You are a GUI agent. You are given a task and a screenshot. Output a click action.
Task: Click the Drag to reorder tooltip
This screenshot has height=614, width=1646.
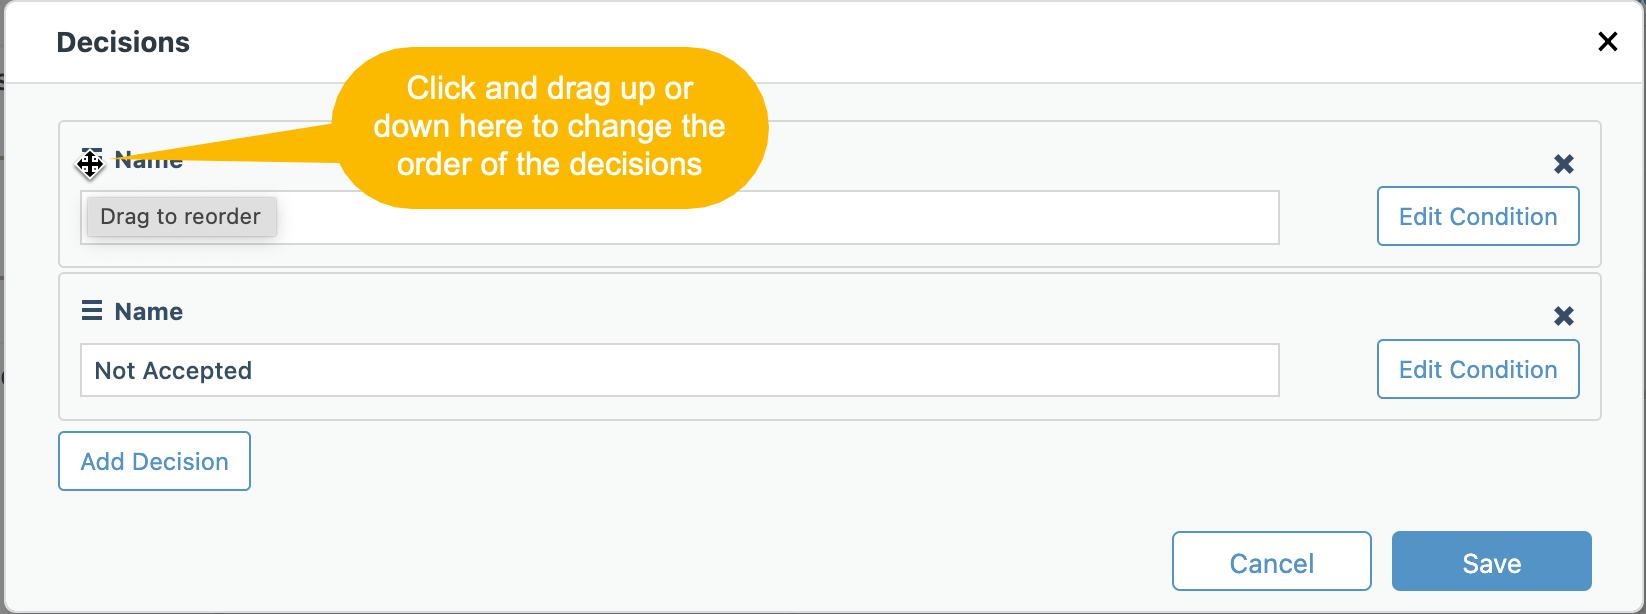pyautogui.click(x=181, y=217)
